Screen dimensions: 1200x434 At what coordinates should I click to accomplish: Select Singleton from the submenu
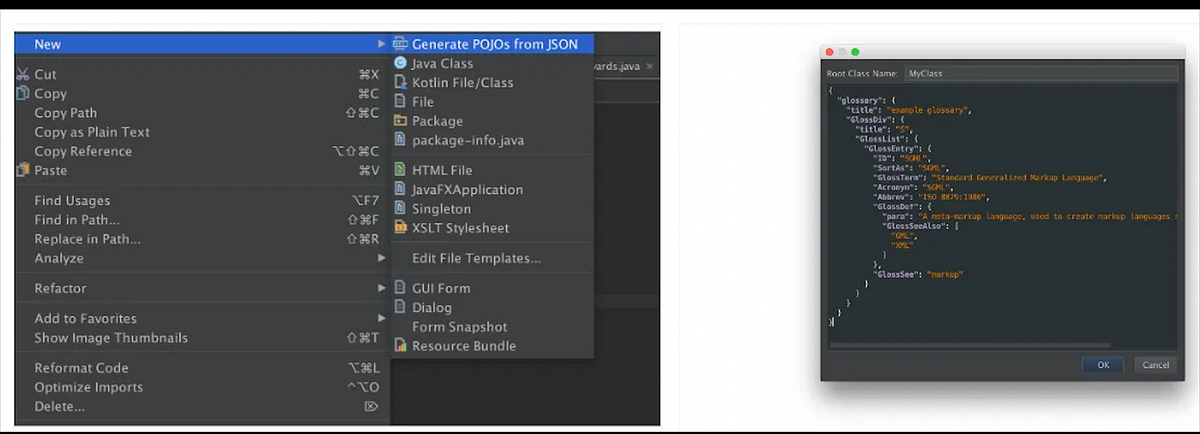(492, 209)
